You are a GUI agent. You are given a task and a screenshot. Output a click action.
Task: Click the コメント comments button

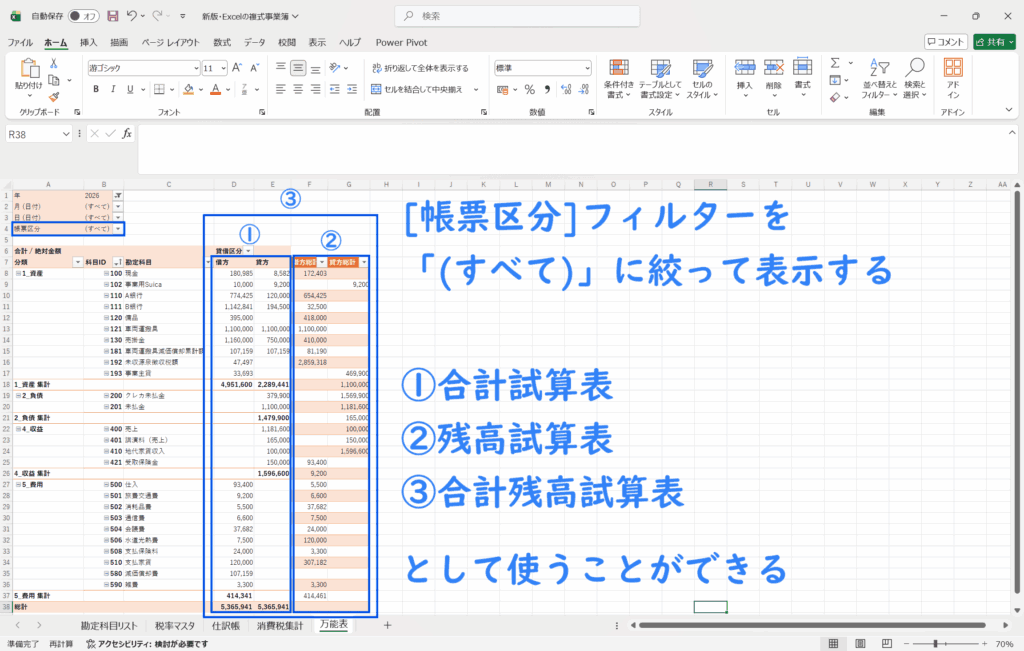tap(945, 42)
